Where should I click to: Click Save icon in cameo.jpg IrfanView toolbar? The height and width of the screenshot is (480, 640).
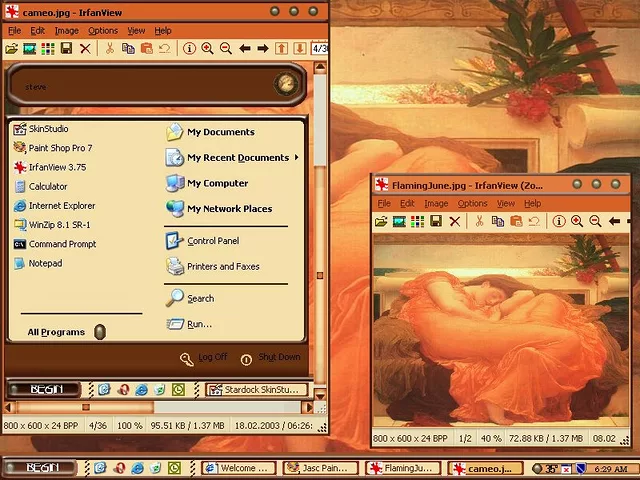pos(65,48)
